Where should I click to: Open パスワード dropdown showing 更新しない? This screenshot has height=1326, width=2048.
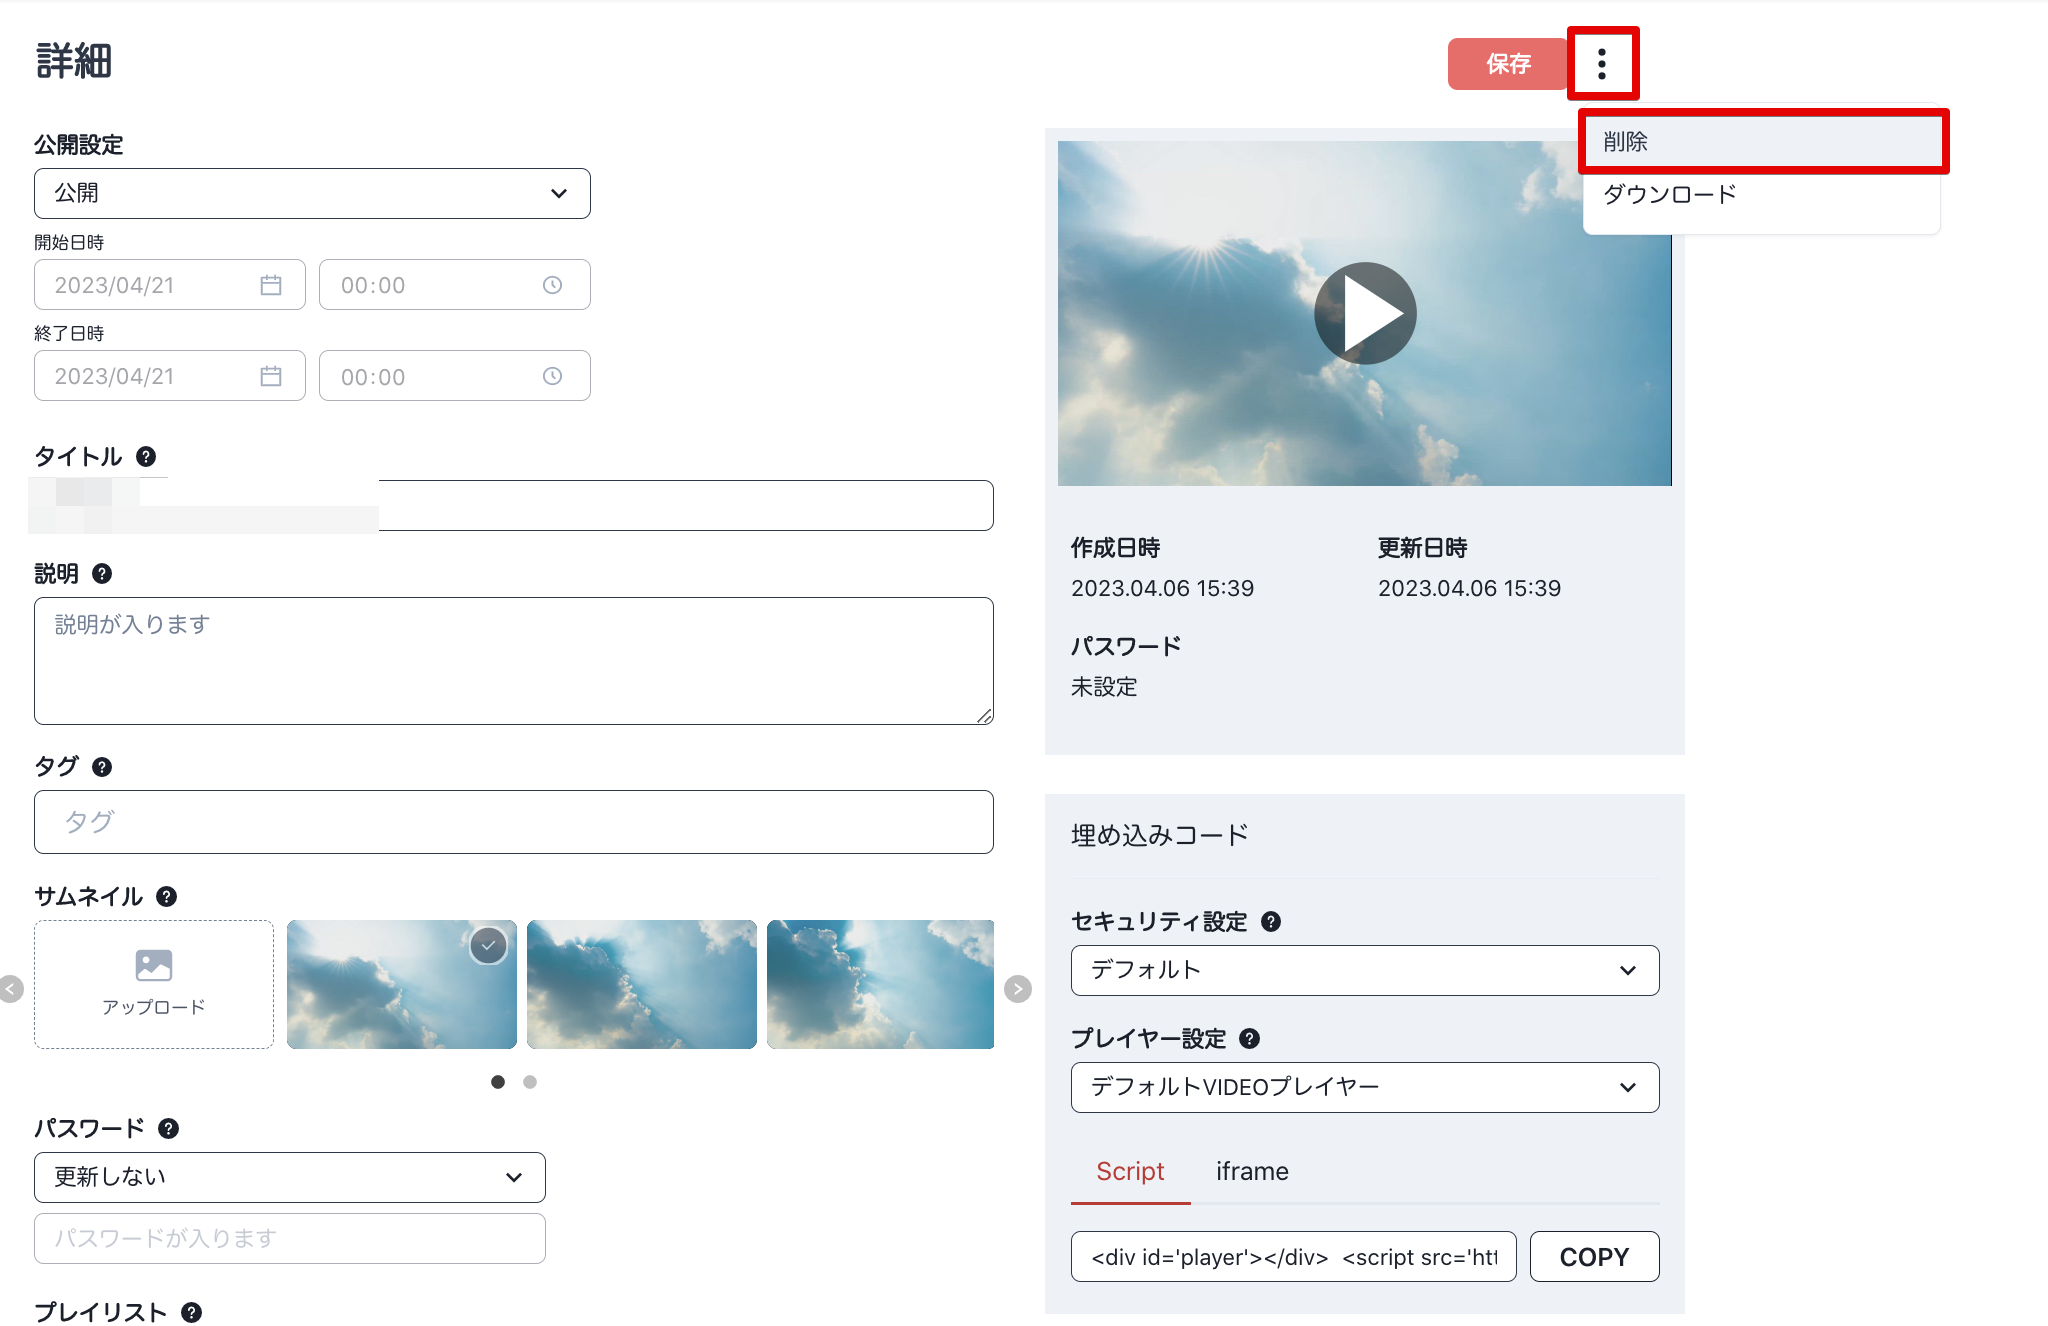pyautogui.click(x=289, y=1177)
